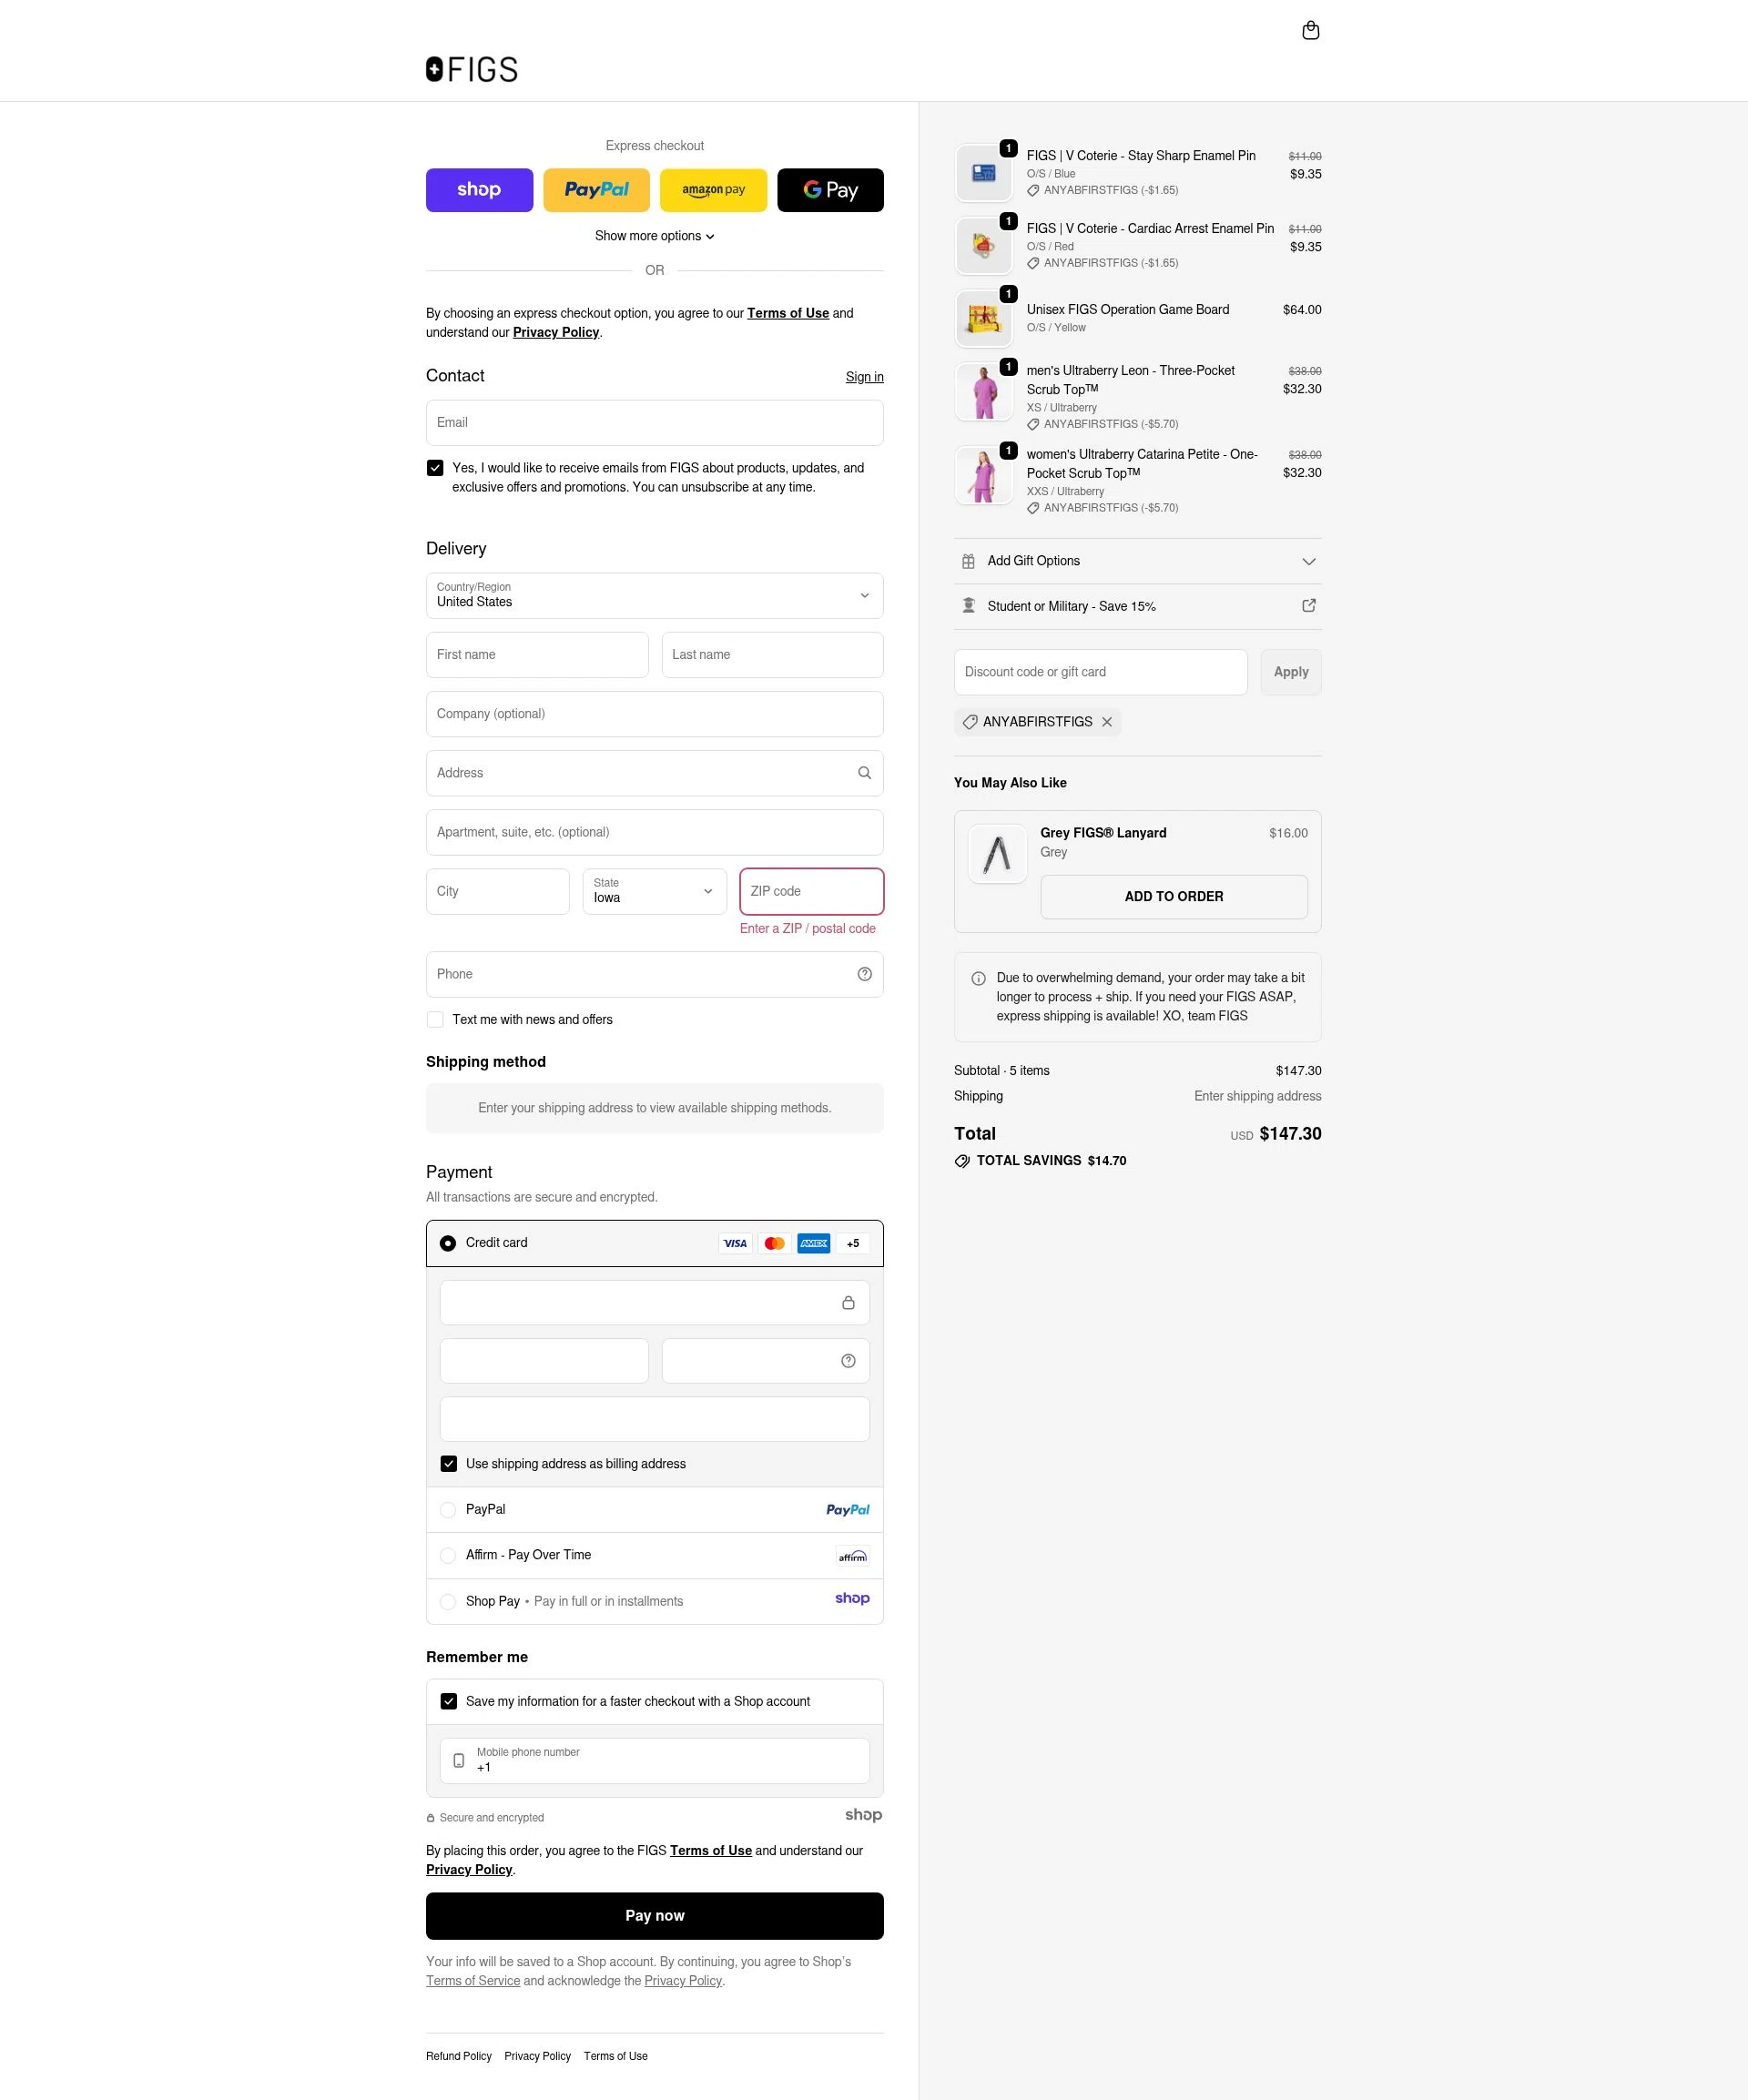Click the Sign in link
This screenshot has width=1748, height=2100.
(x=864, y=377)
